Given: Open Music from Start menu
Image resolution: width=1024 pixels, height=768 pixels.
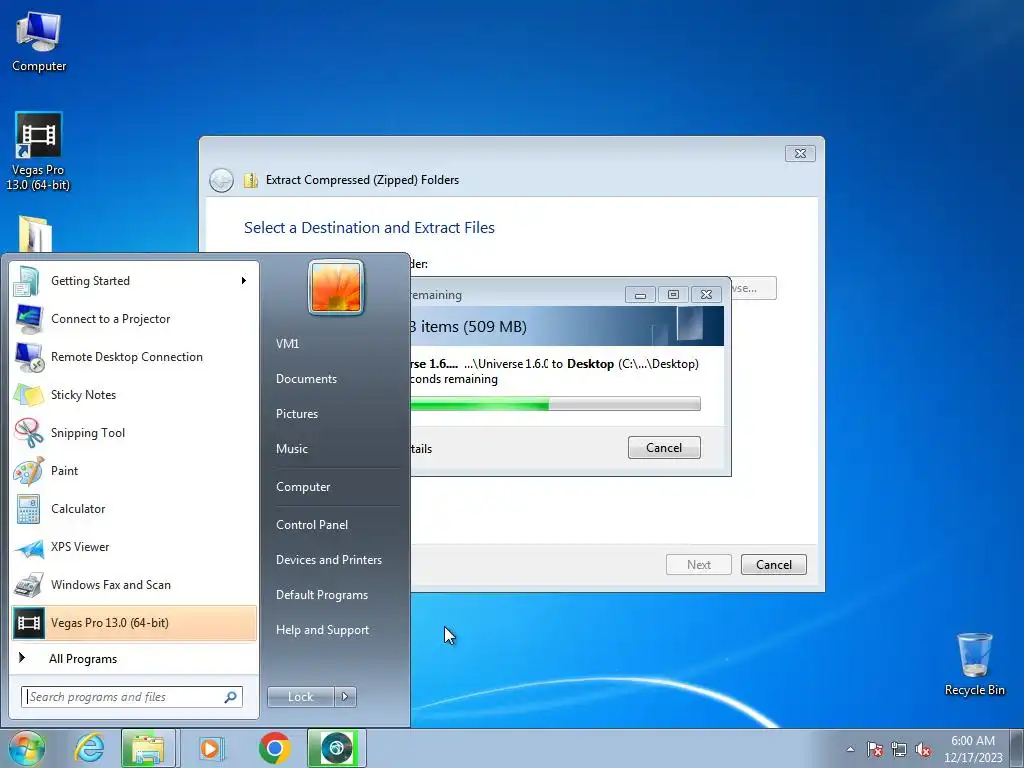Looking at the screenshot, I should click(x=292, y=449).
